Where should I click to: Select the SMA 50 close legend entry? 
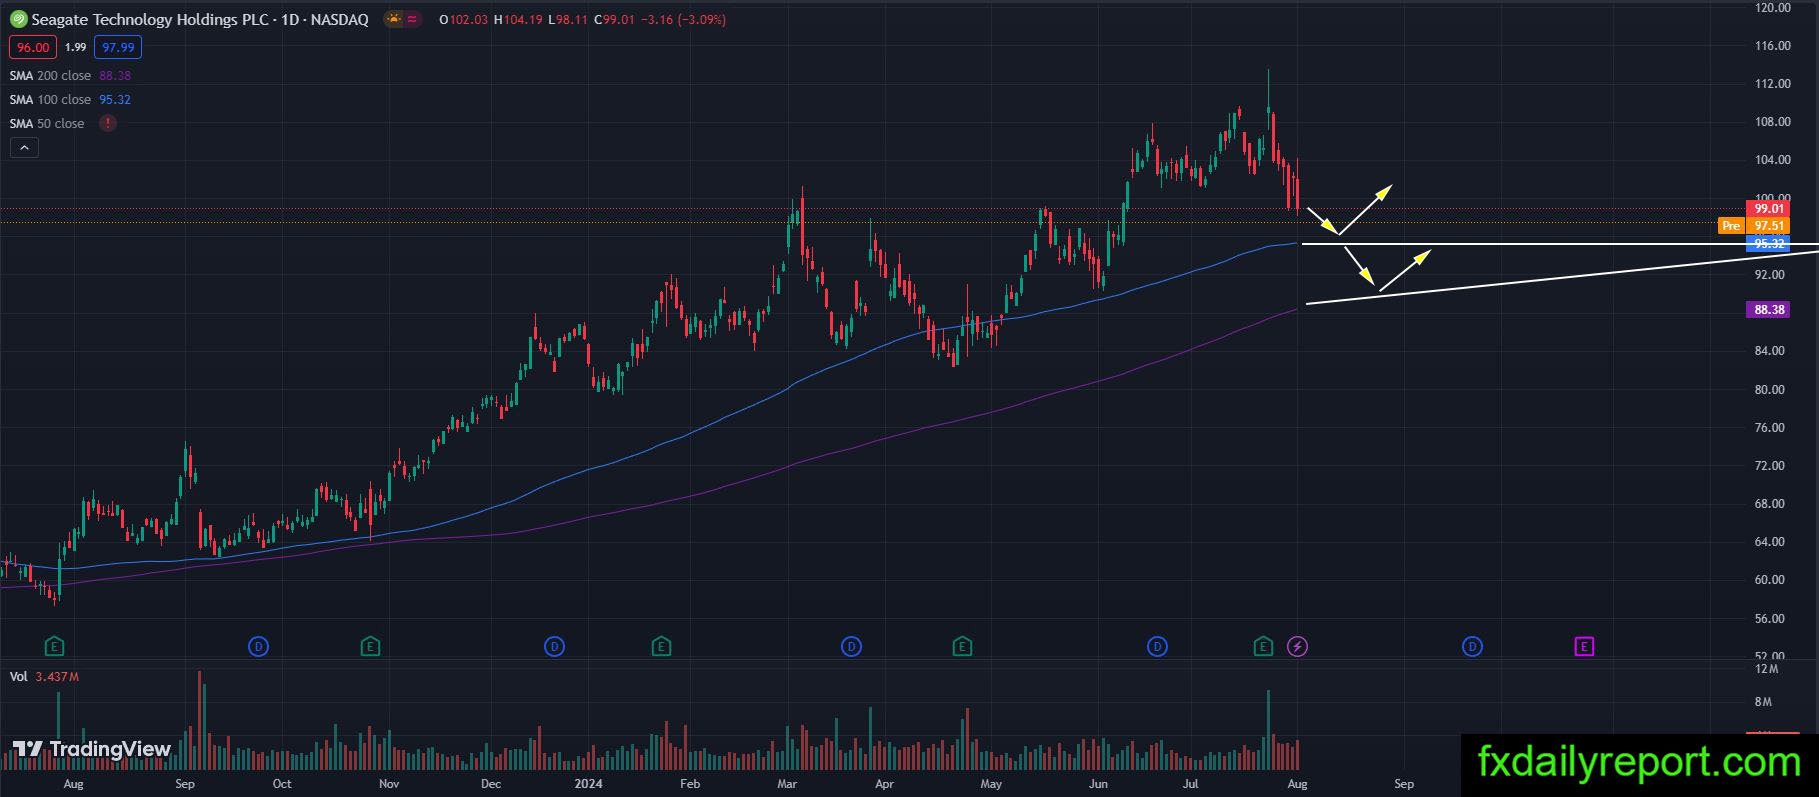(x=47, y=123)
